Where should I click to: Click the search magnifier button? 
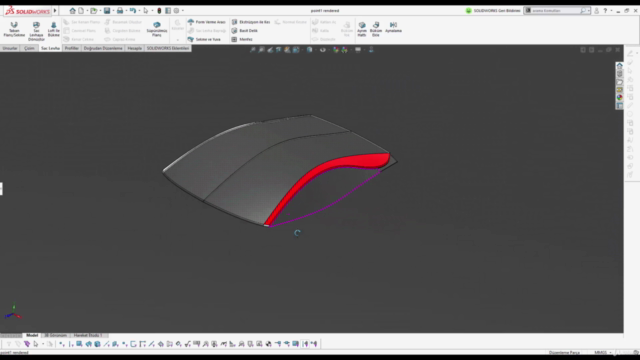point(583,11)
